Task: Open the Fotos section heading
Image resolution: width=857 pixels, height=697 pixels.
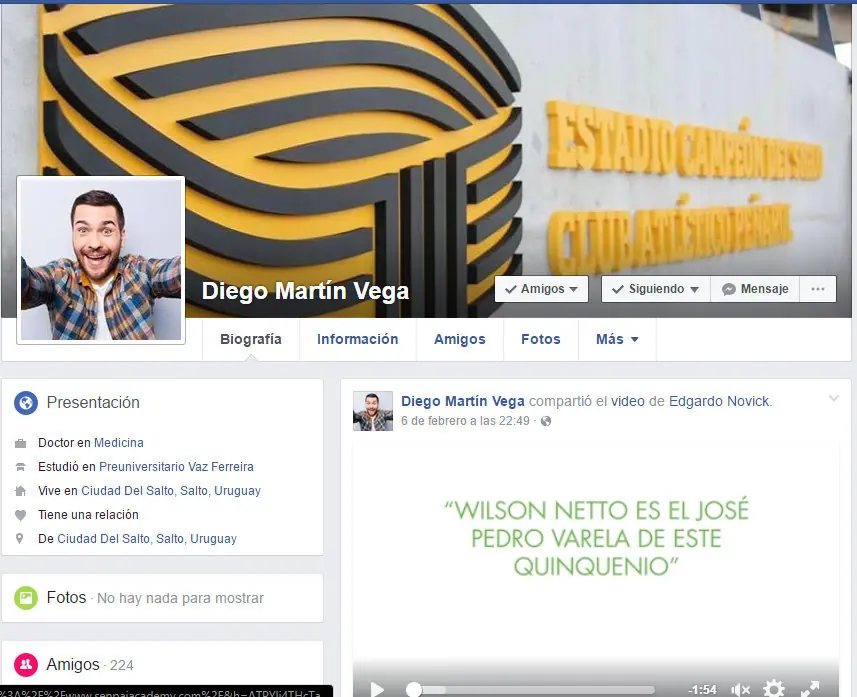Action: pyautogui.click(x=66, y=598)
